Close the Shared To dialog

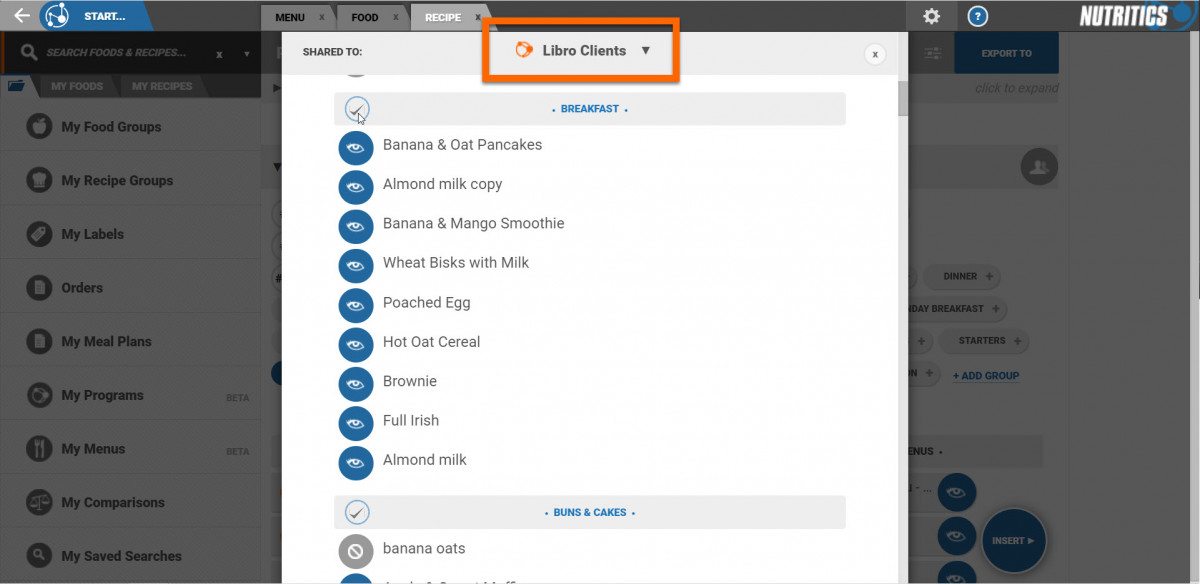pyautogui.click(x=875, y=54)
